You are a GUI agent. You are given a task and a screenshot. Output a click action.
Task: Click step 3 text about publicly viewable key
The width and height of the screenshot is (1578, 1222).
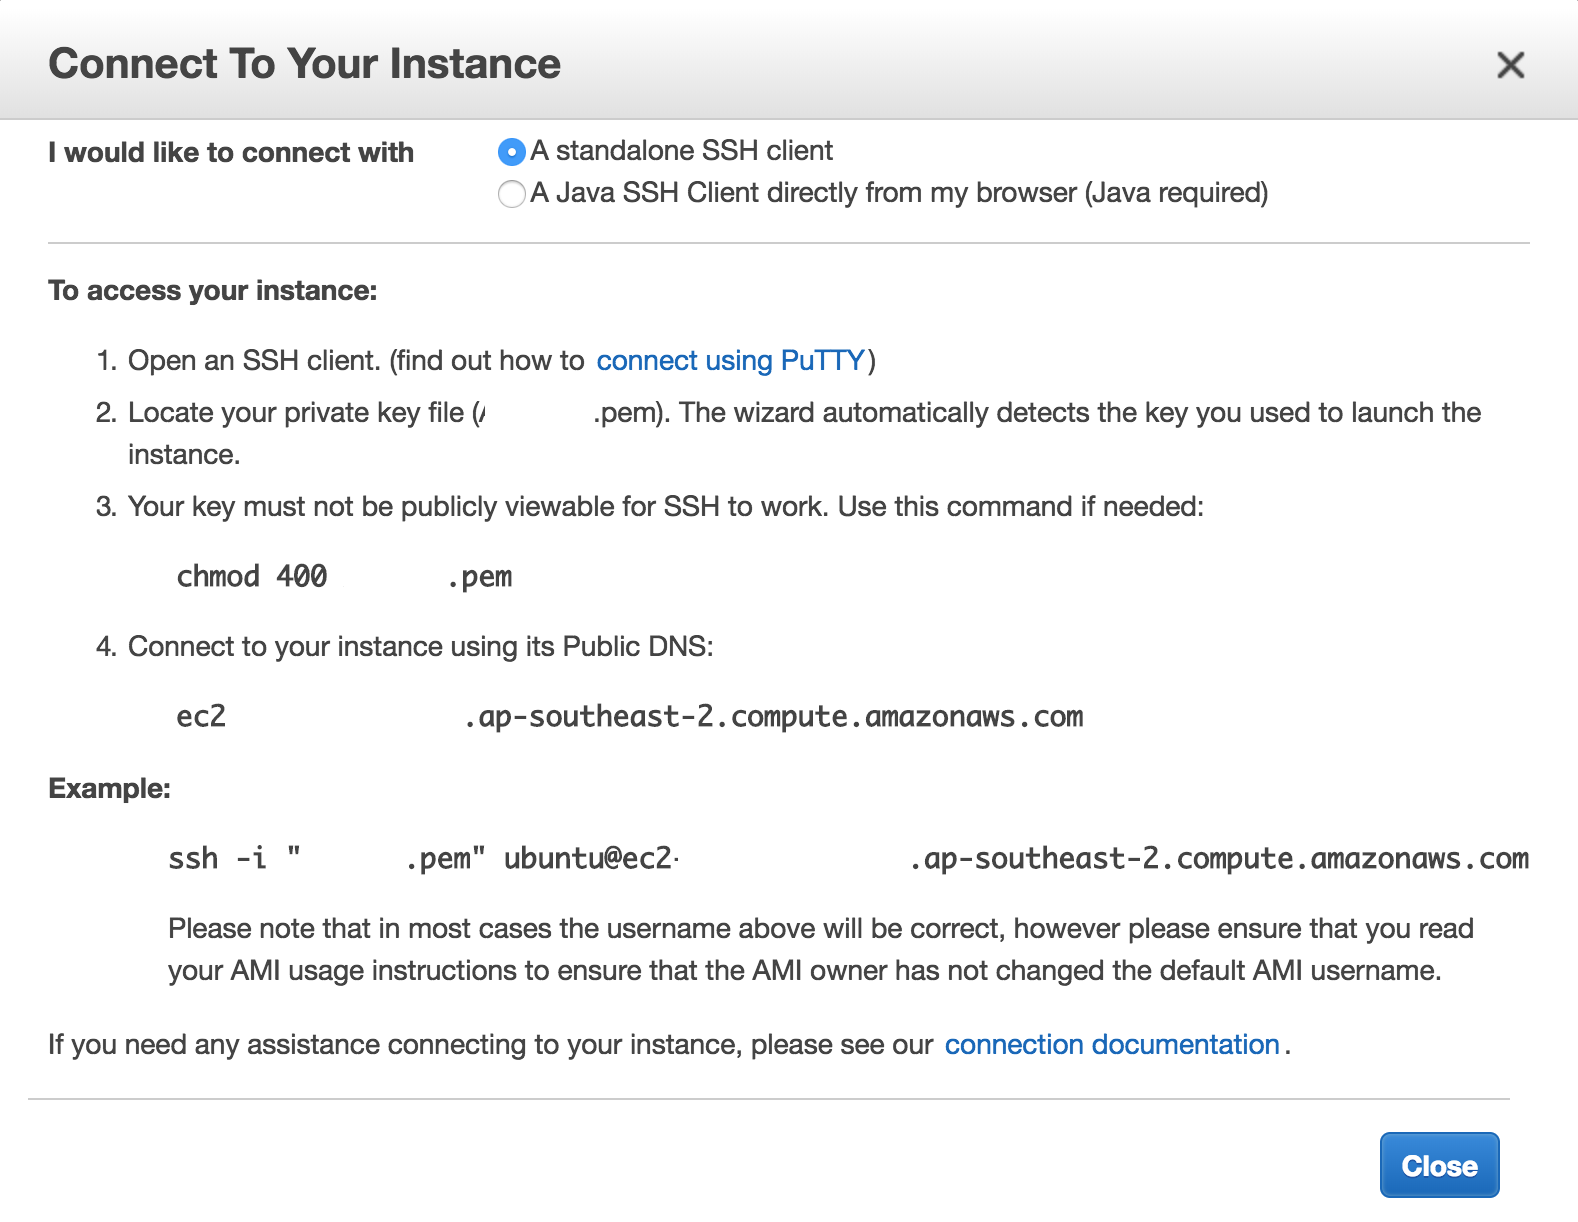pos(665,507)
